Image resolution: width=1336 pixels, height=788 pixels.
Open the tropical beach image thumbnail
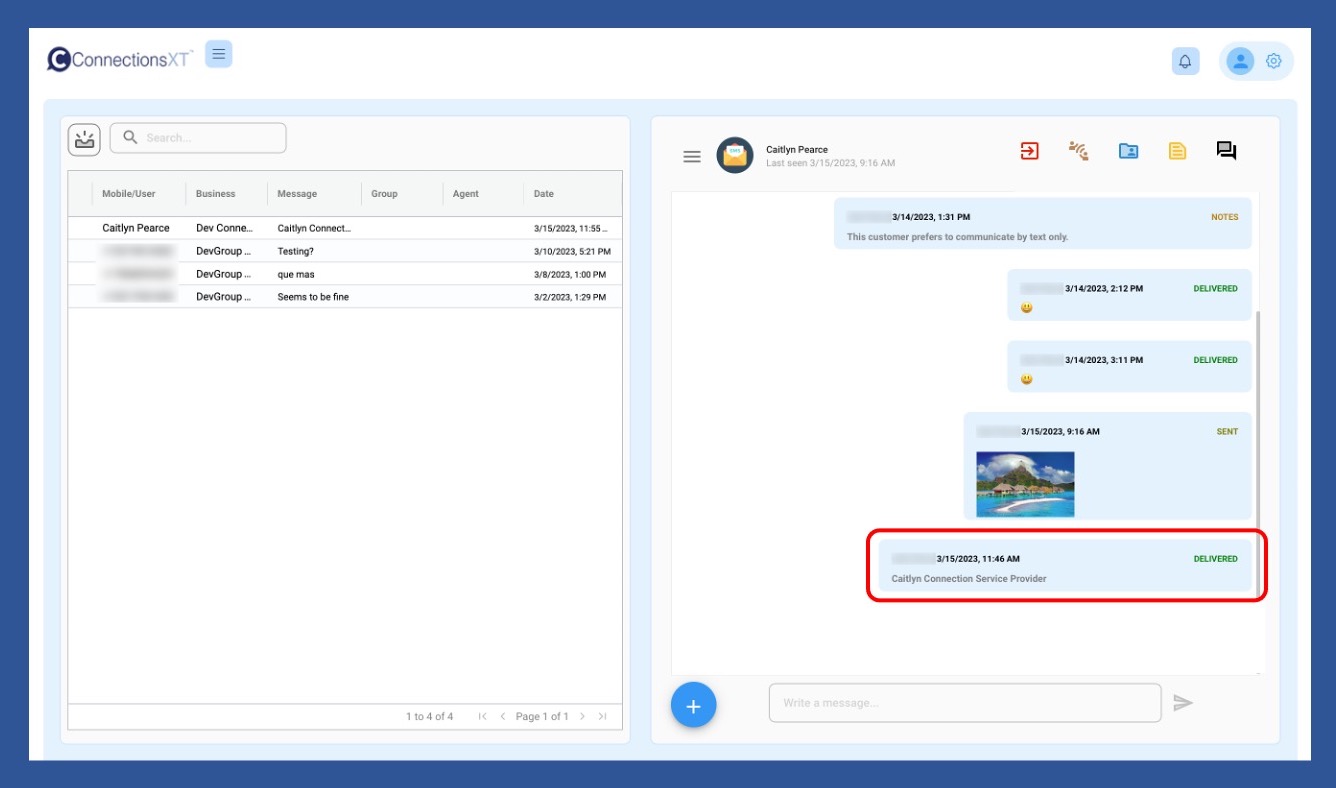tap(1025, 484)
